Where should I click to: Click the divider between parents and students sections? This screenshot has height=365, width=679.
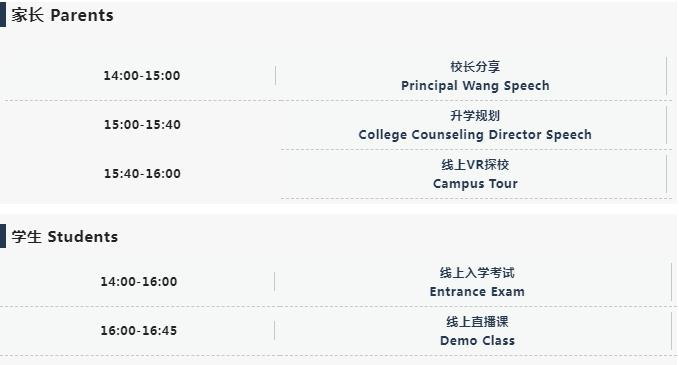[x=338, y=209]
